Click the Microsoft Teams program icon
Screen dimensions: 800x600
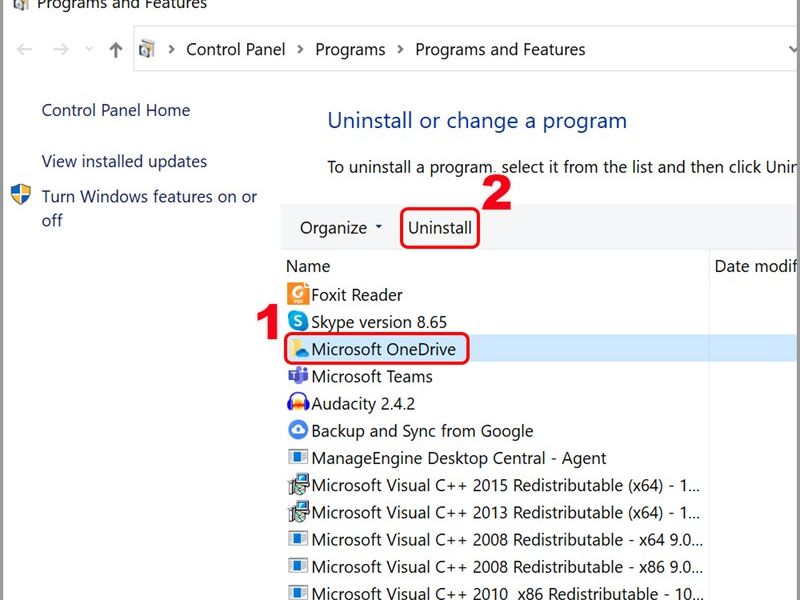pyautogui.click(x=298, y=376)
